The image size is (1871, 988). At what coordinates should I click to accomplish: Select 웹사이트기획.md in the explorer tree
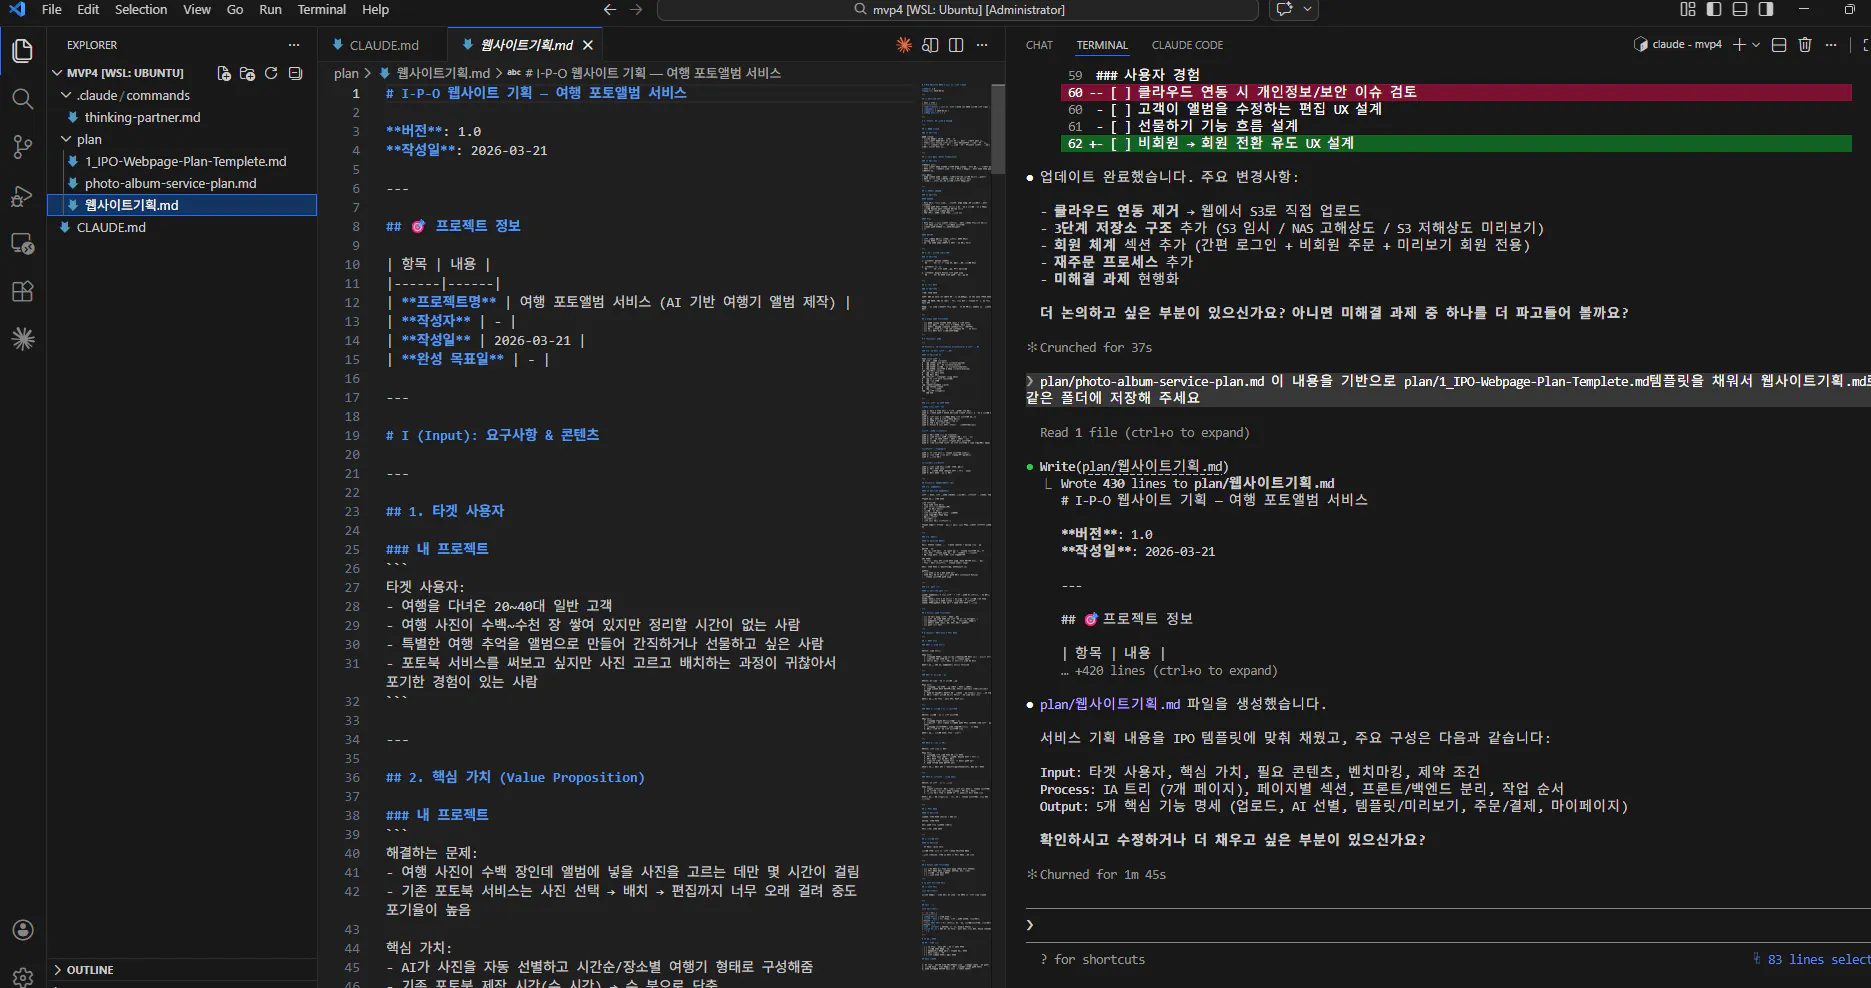click(182, 205)
